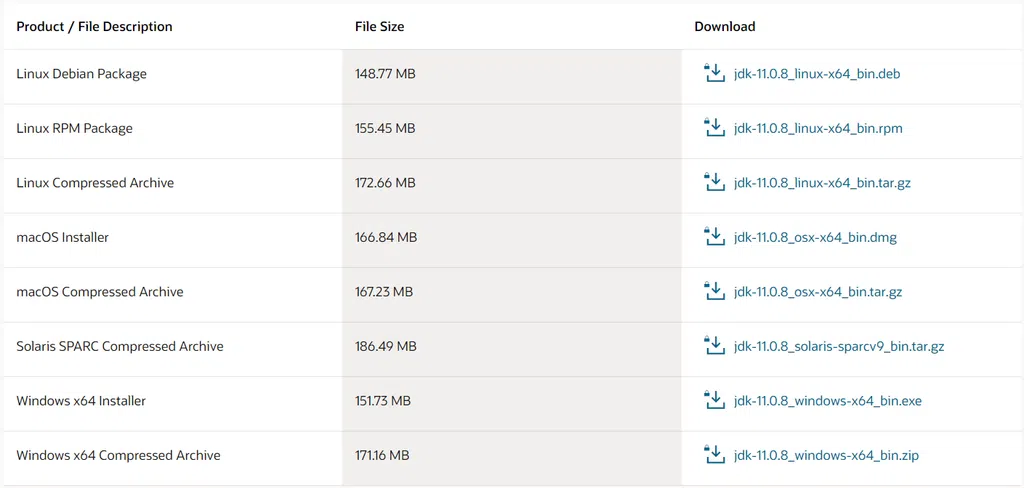This screenshot has width=1024, height=488.
Task: Click the Product / File Description header
Action: [95, 27]
